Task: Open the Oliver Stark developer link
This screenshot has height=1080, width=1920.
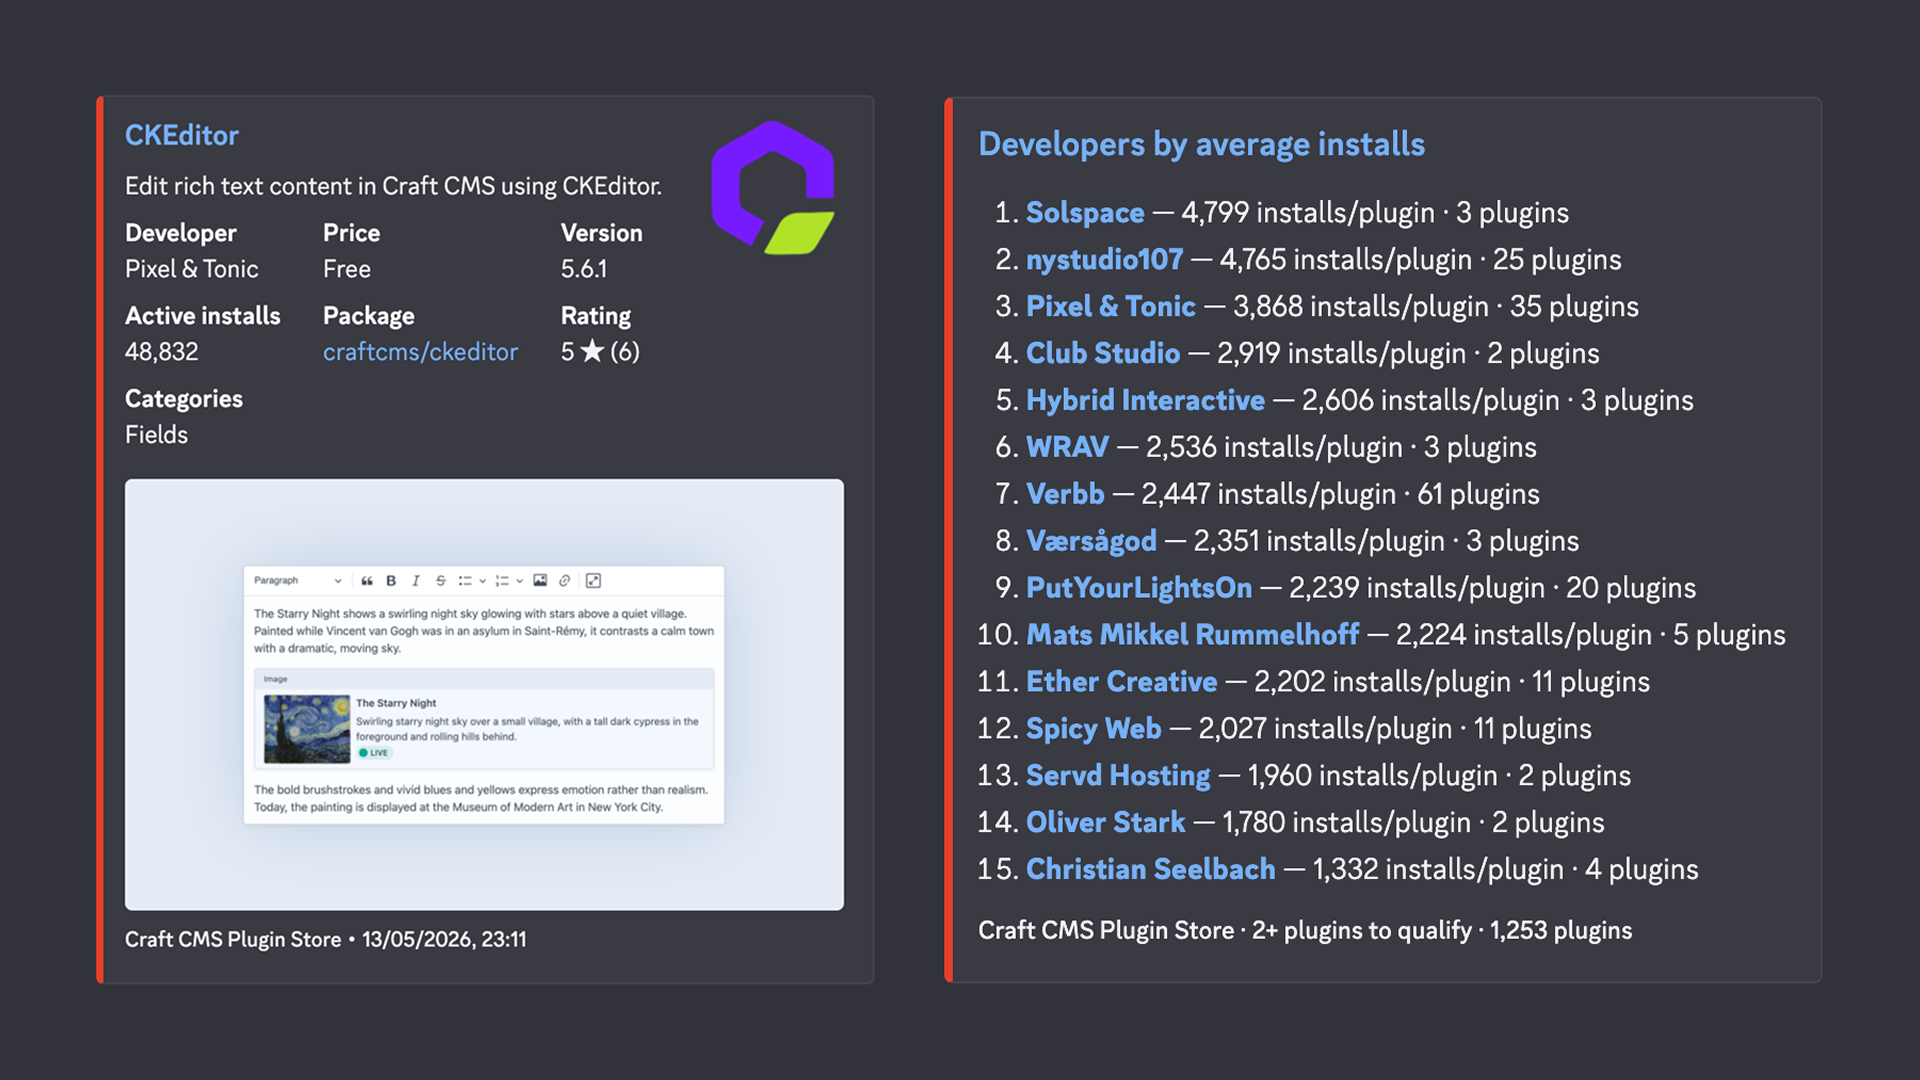Action: [x=1105, y=823]
